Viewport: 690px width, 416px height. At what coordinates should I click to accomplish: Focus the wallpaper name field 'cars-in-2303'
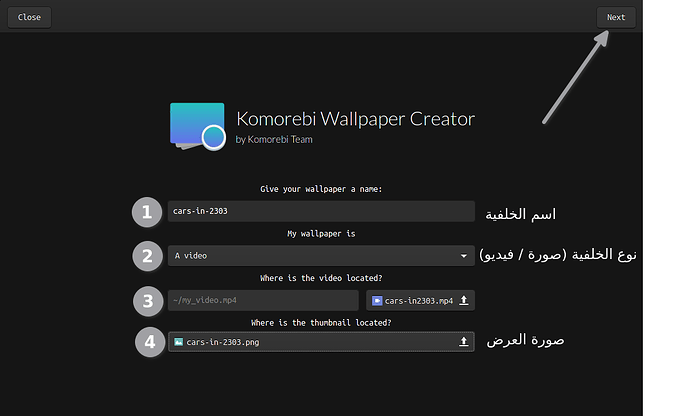[x=321, y=211]
